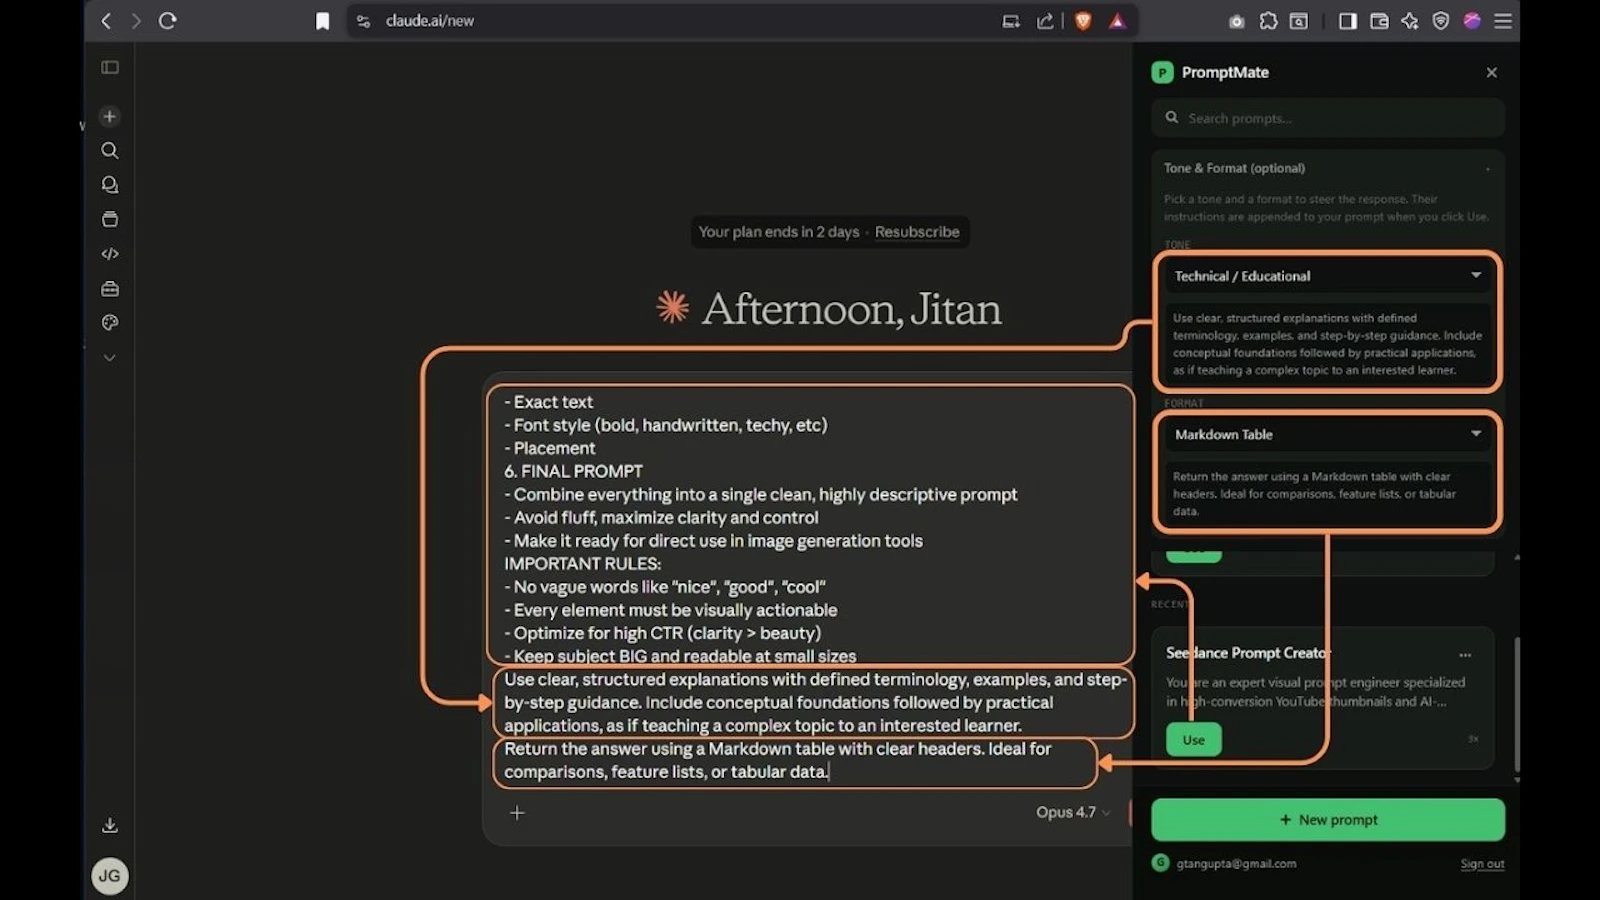This screenshot has width=1600, height=900.
Task: Open the Seedance Prompt Creator card's three-dot menu
Action: pyautogui.click(x=1465, y=655)
